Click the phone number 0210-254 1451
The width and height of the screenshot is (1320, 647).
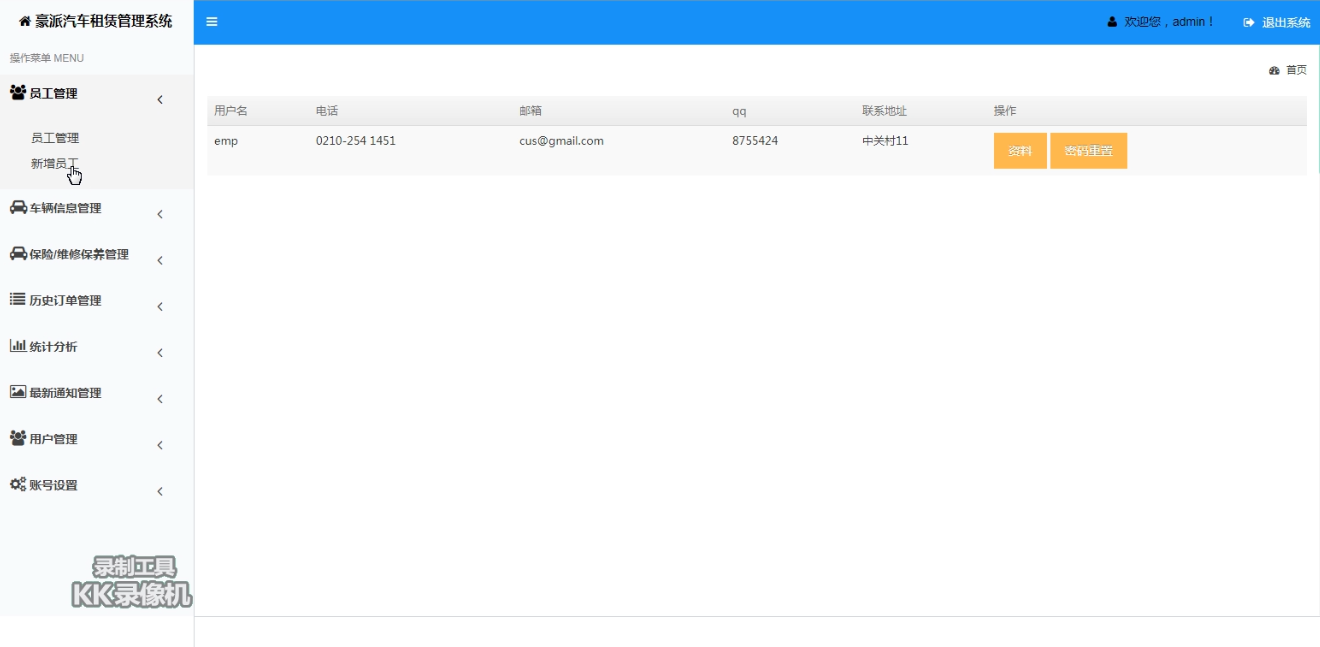(x=356, y=141)
